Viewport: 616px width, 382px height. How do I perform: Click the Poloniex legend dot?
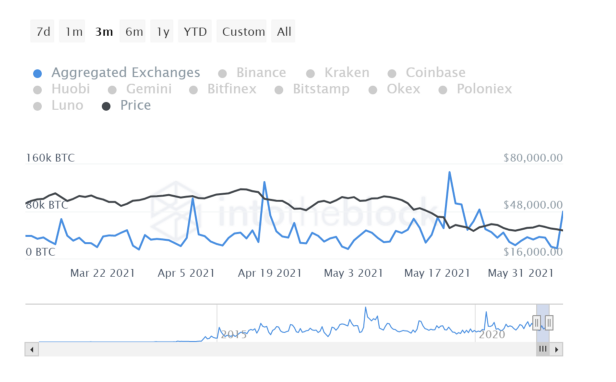click(x=443, y=90)
